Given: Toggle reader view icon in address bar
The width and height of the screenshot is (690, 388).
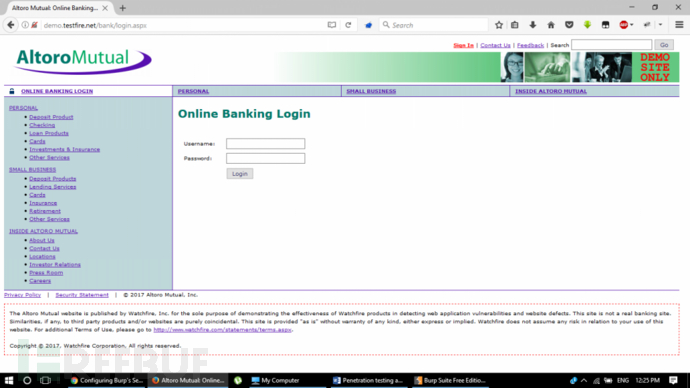Looking at the screenshot, I should pos(332,25).
